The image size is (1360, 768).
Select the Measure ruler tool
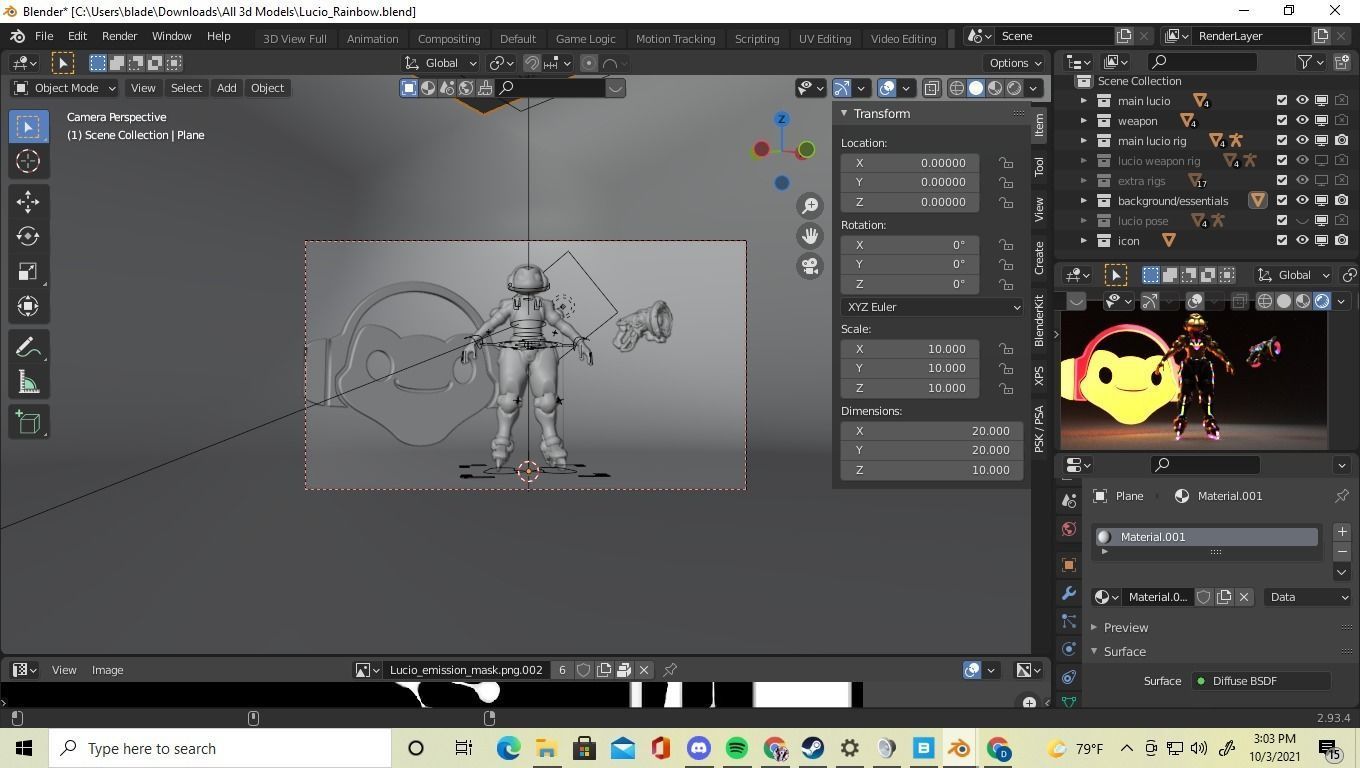click(28, 382)
